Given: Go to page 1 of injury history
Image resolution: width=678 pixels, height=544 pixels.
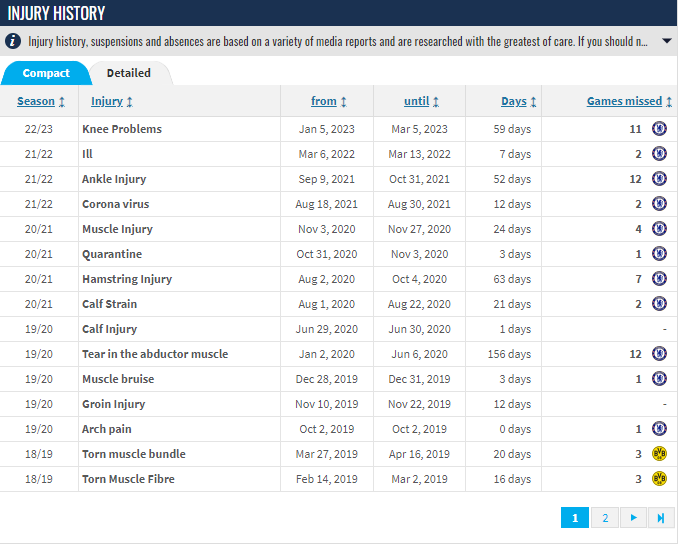Looking at the screenshot, I should click(575, 518).
